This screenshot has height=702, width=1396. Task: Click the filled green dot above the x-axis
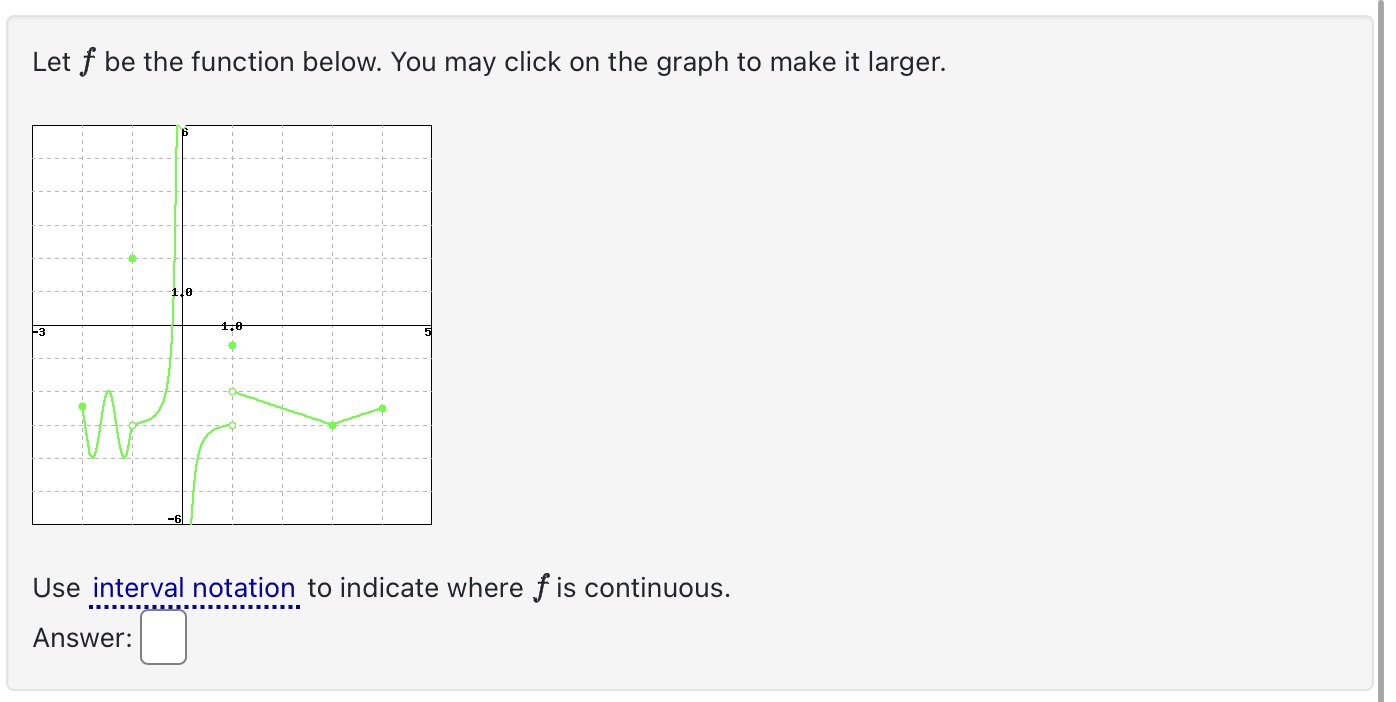coord(132,258)
